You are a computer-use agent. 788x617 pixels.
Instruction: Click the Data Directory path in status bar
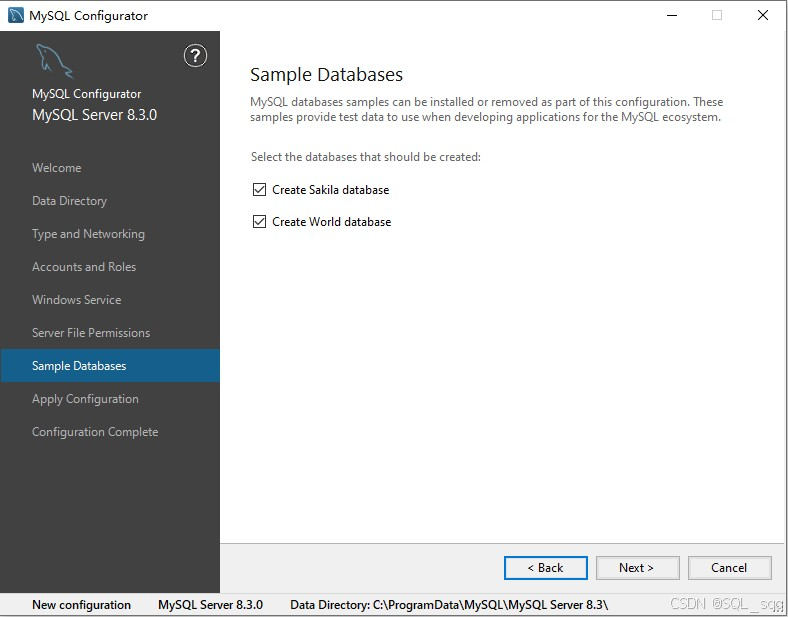(449, 605)
